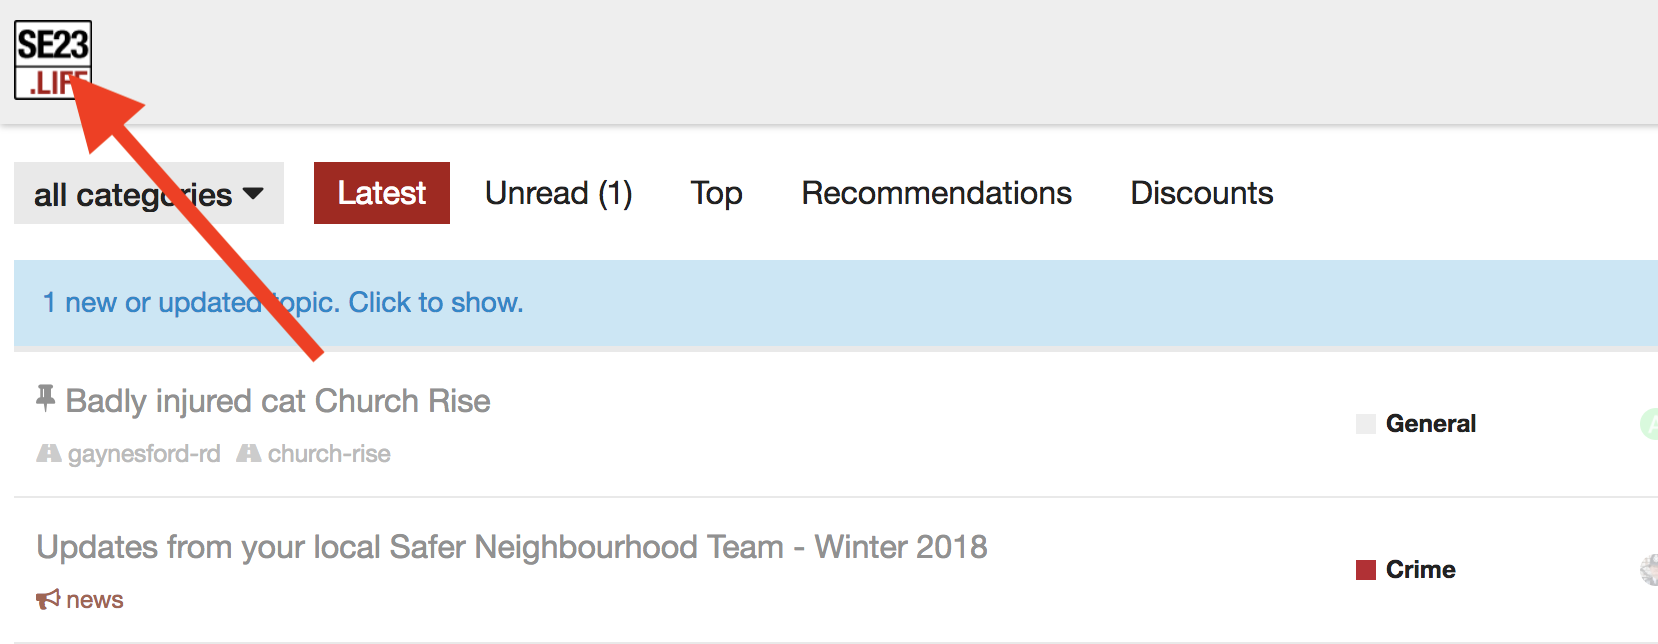Click the pin icon beside Badly injured cat
The height and width of the screenshot is (644, 1658).
point(45,399)
